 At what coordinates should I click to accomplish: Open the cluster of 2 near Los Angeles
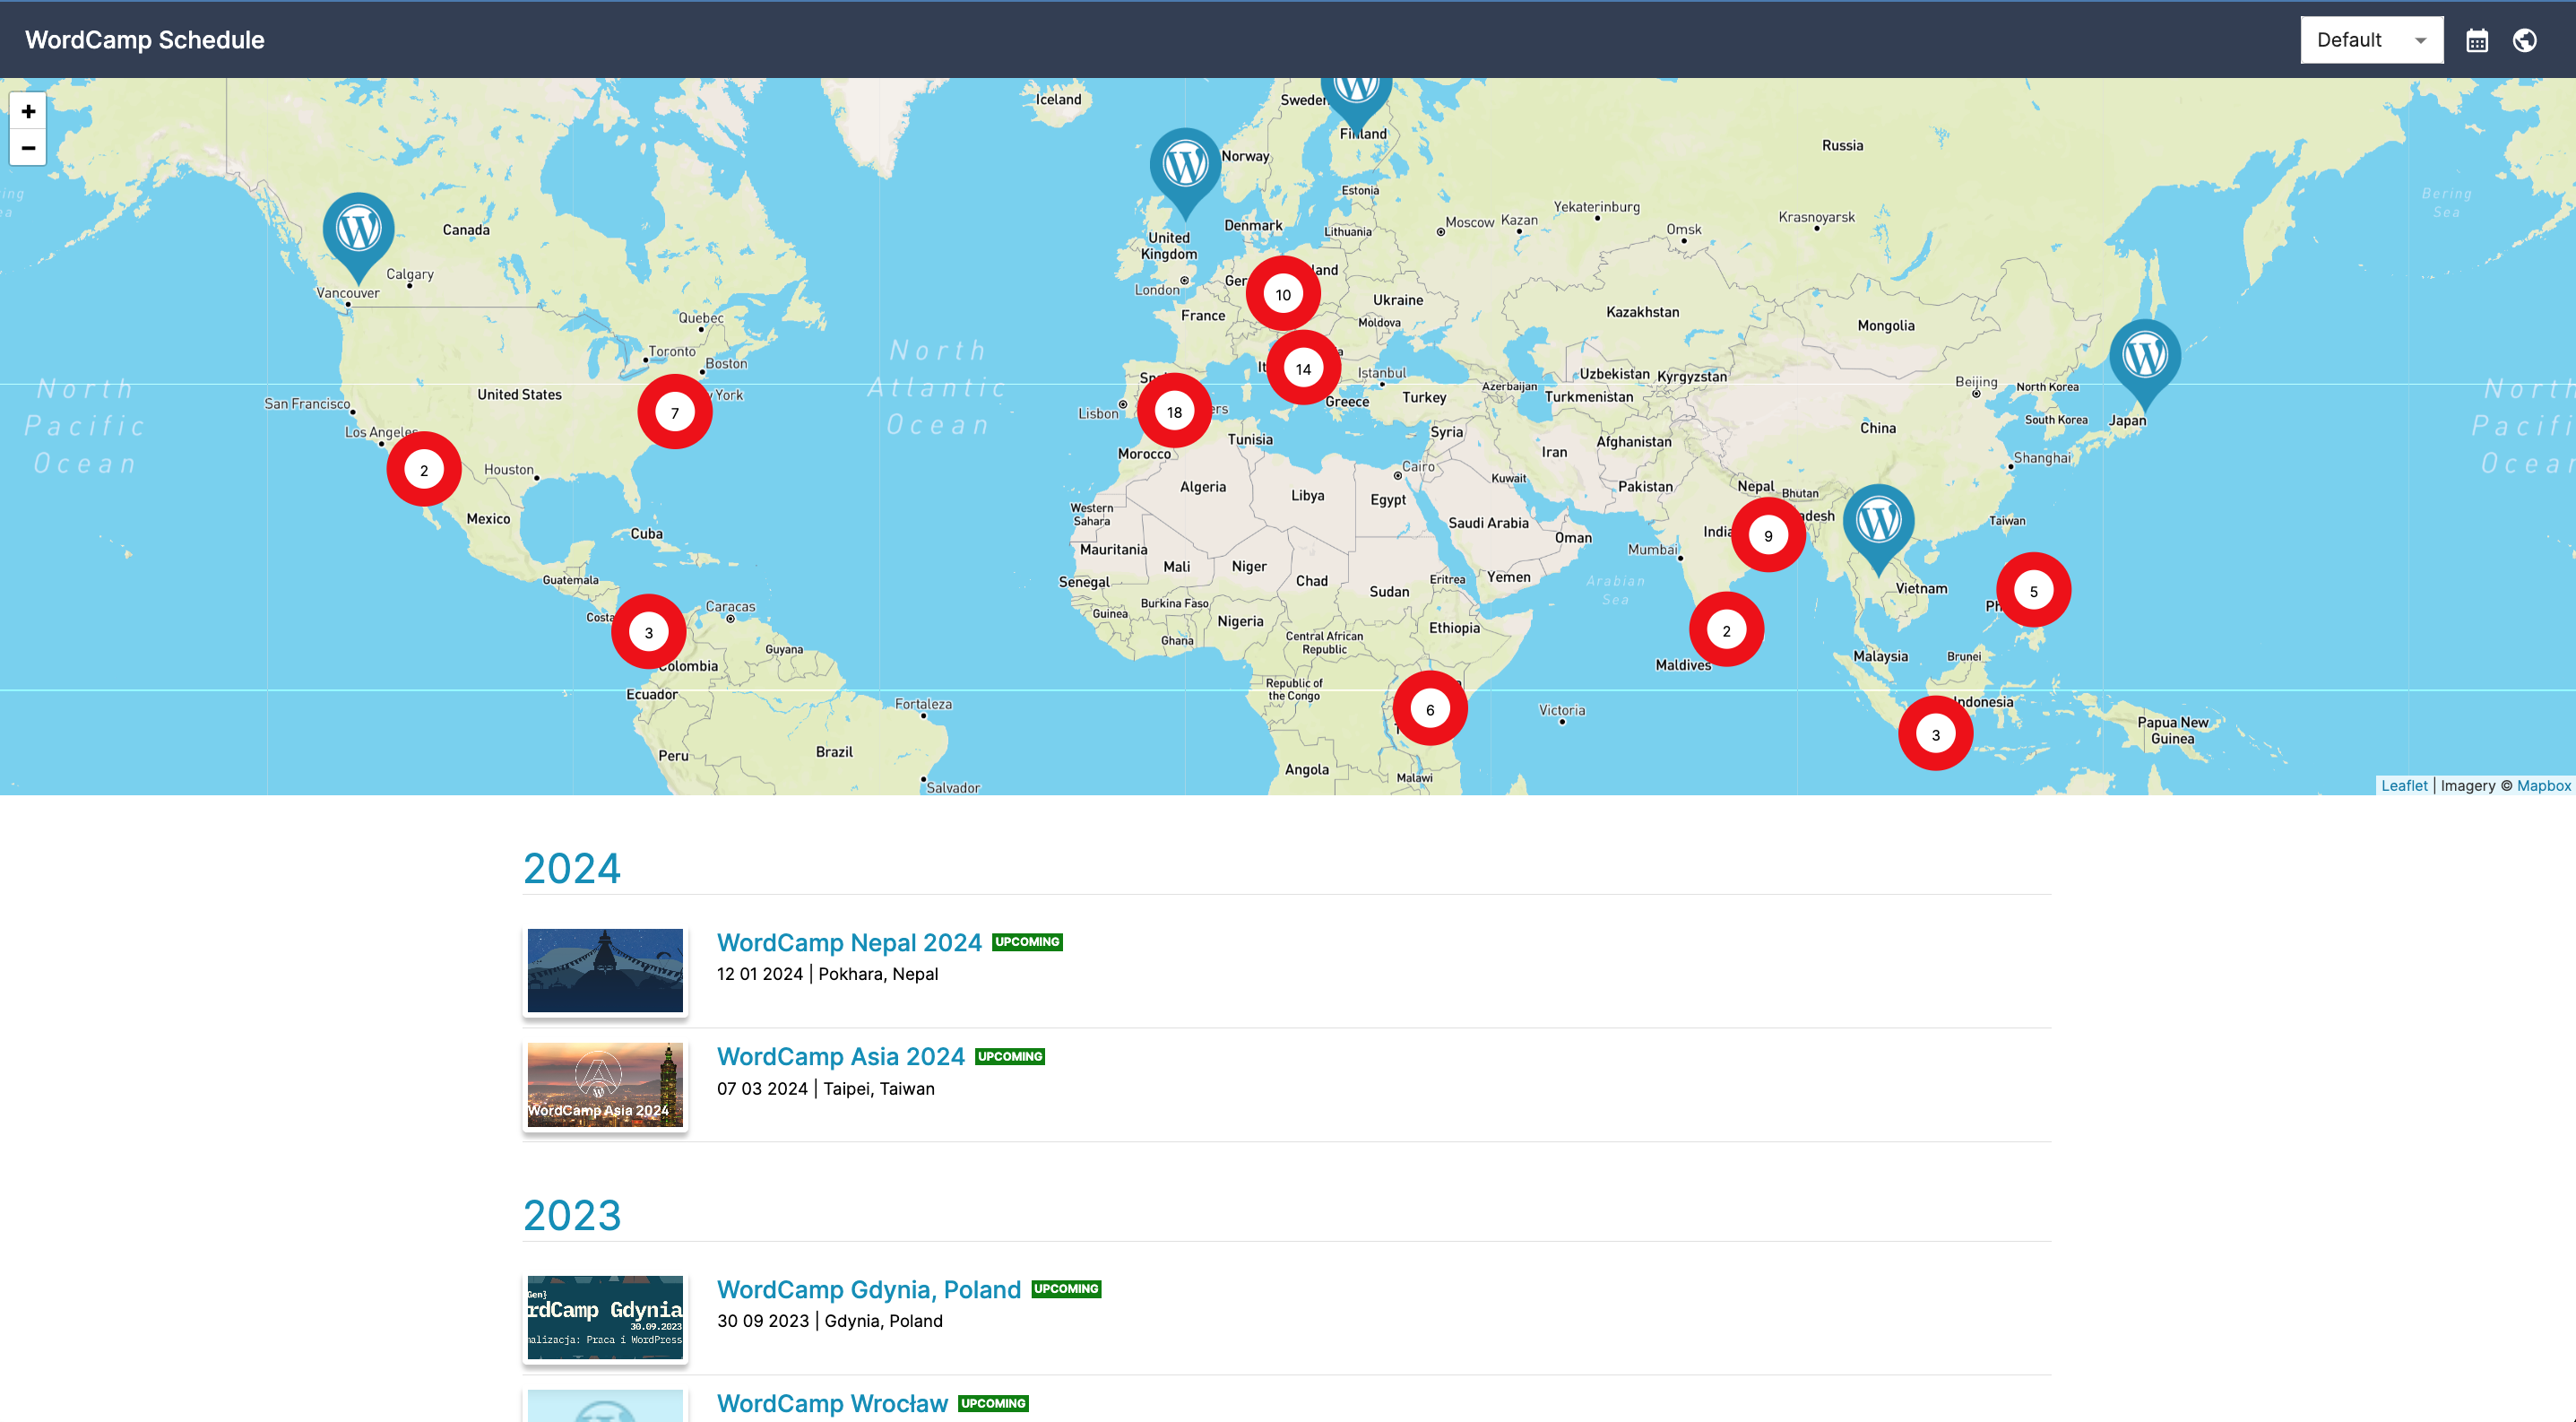[424, 470]
